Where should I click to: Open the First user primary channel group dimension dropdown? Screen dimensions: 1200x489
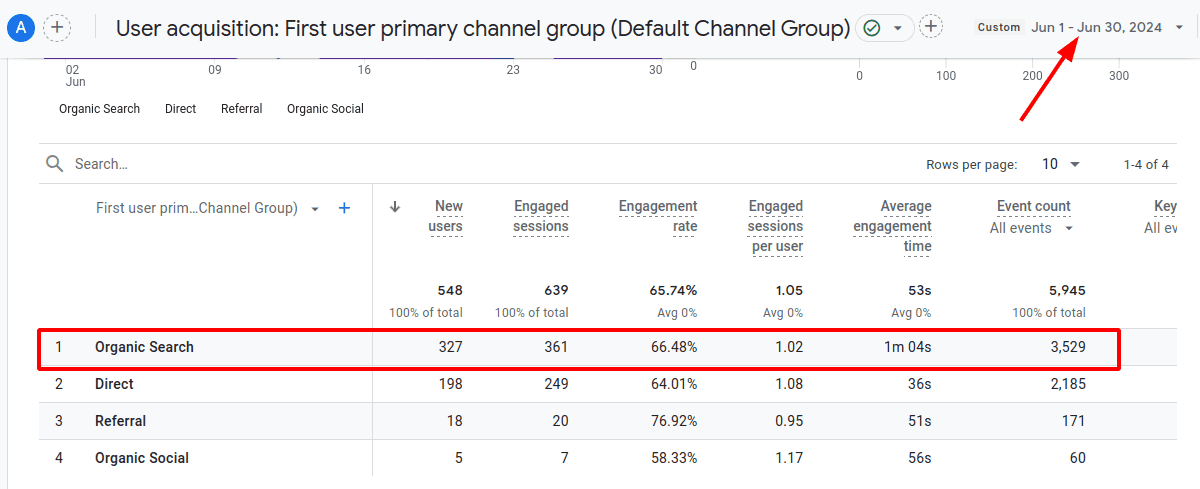pyautogui.click(x=315, y=209)
